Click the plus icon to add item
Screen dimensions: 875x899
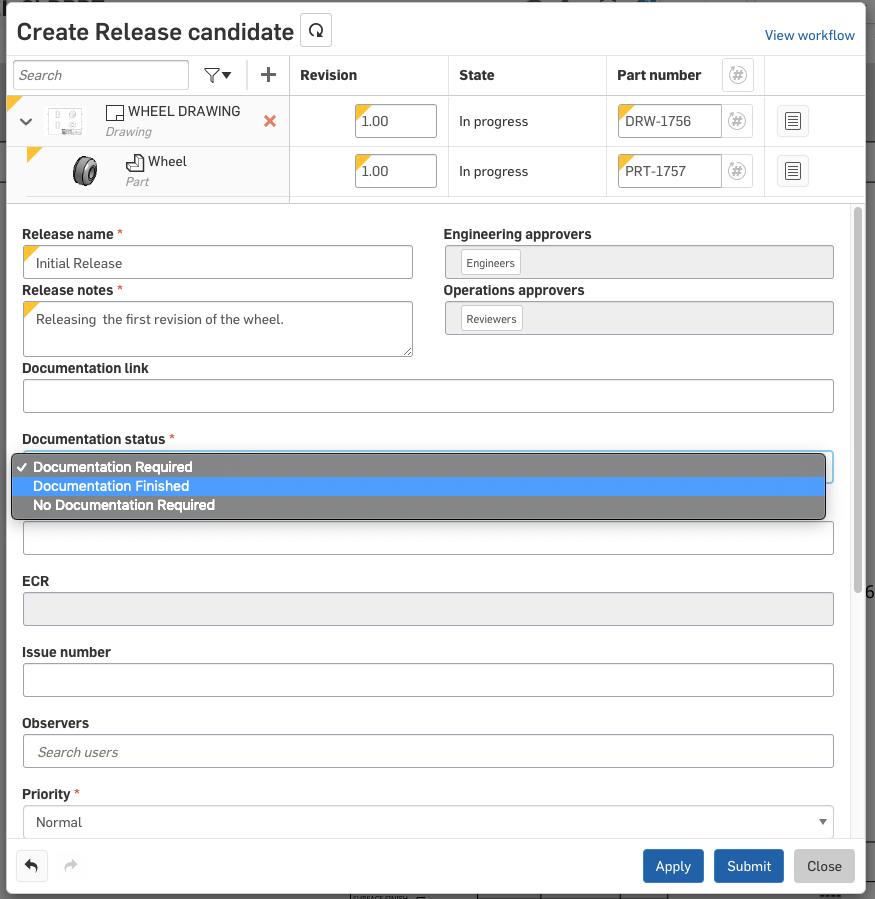pyautogui.click(x=268, y=75)
